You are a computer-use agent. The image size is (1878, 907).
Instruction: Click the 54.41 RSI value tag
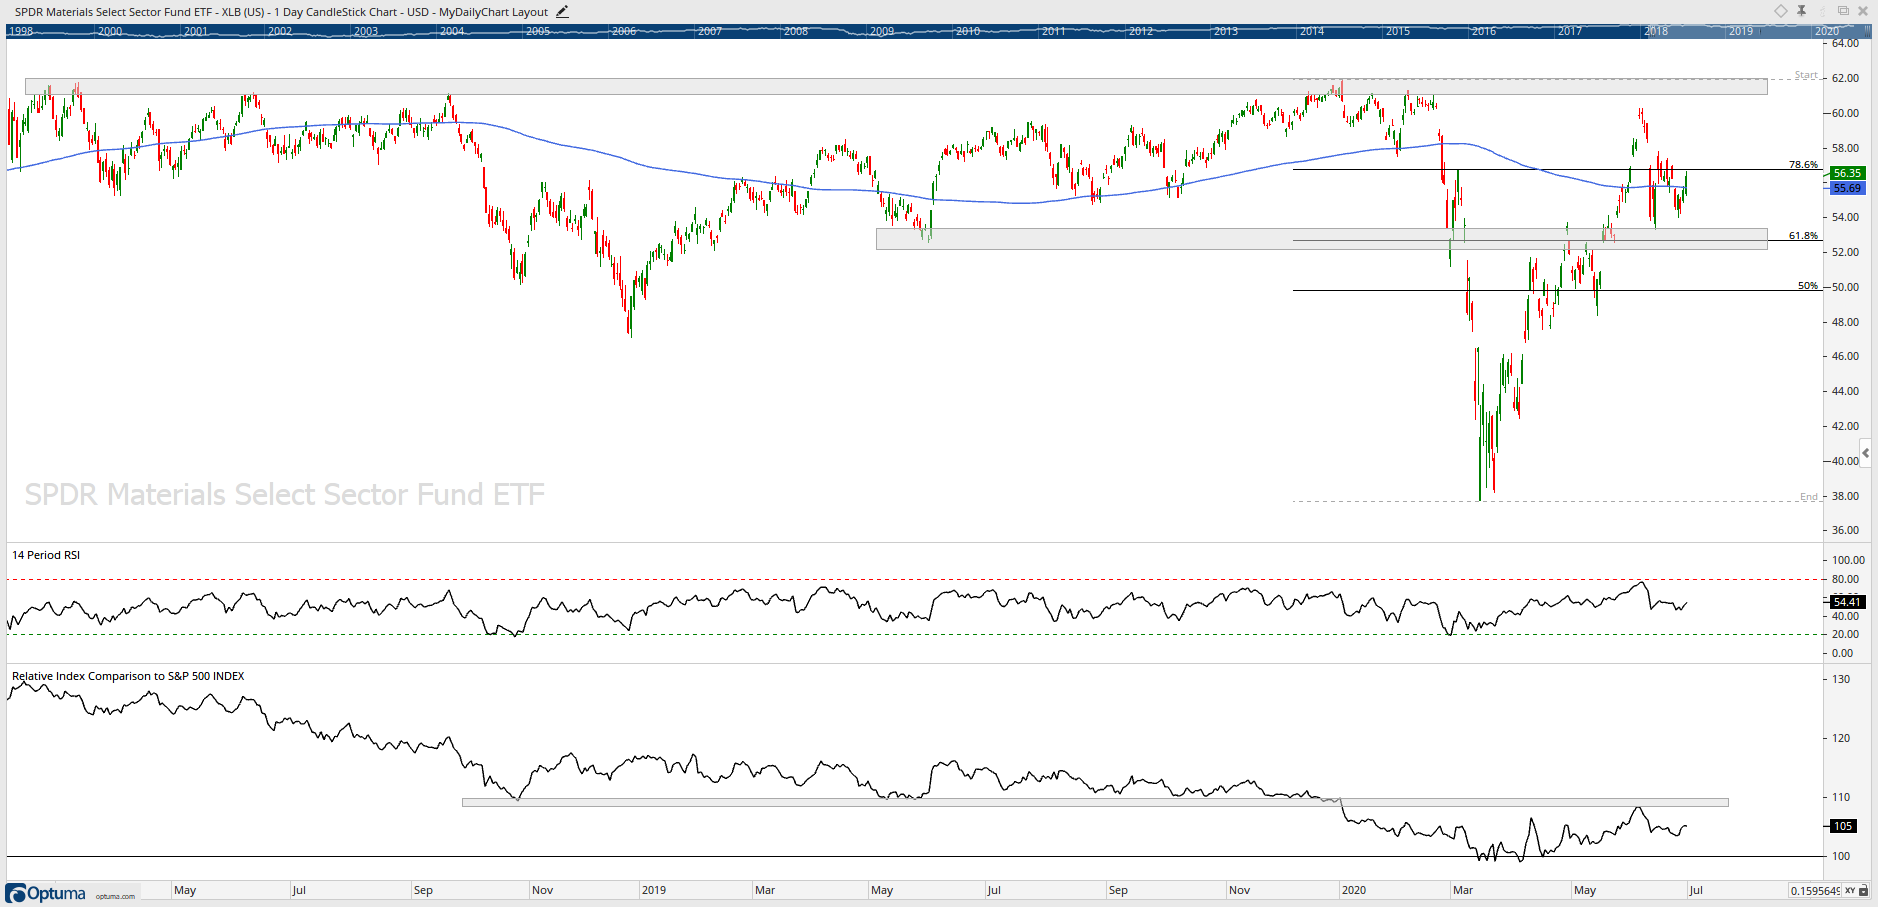pyautogui.click(x=1847, y=602)
